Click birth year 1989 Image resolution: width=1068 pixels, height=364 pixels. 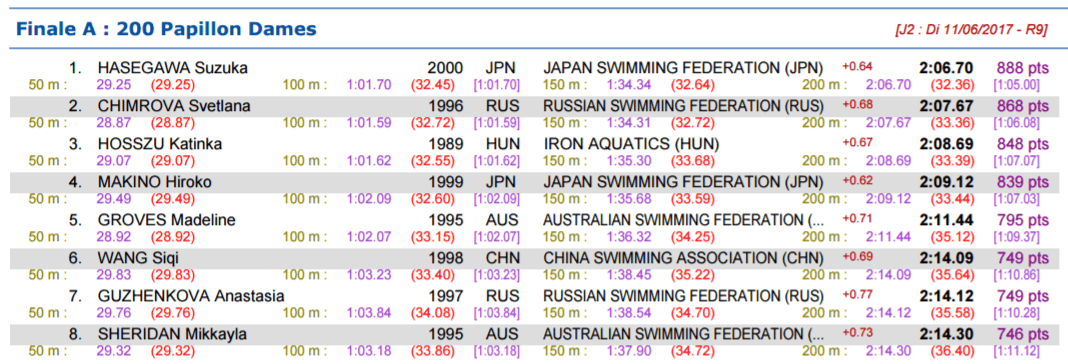click(445, 145)
